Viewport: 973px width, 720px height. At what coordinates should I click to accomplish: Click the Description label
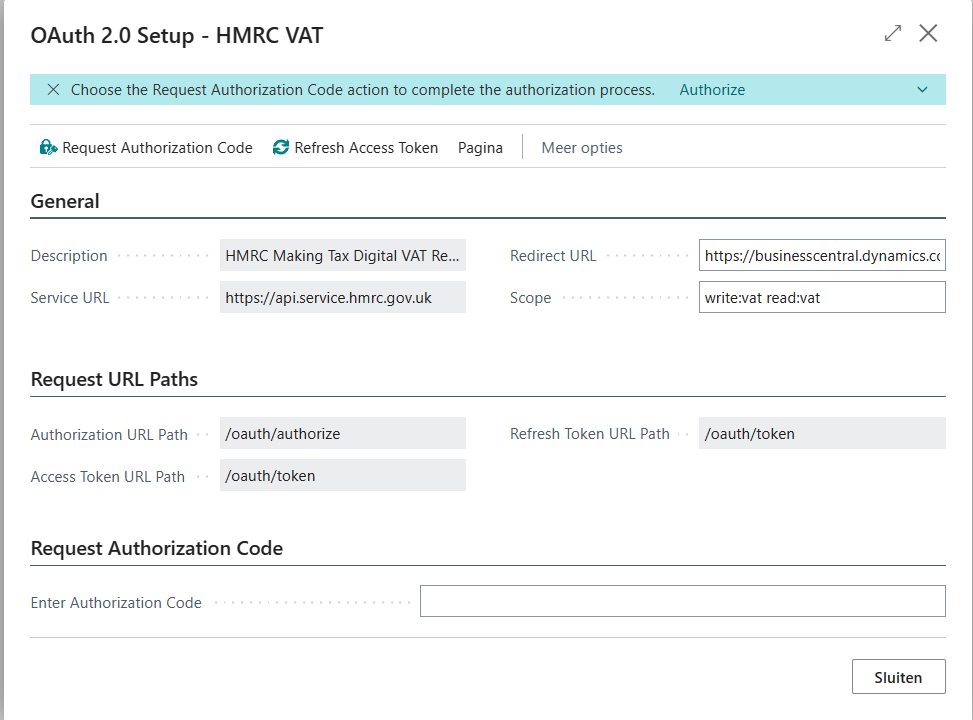(69, 256)
